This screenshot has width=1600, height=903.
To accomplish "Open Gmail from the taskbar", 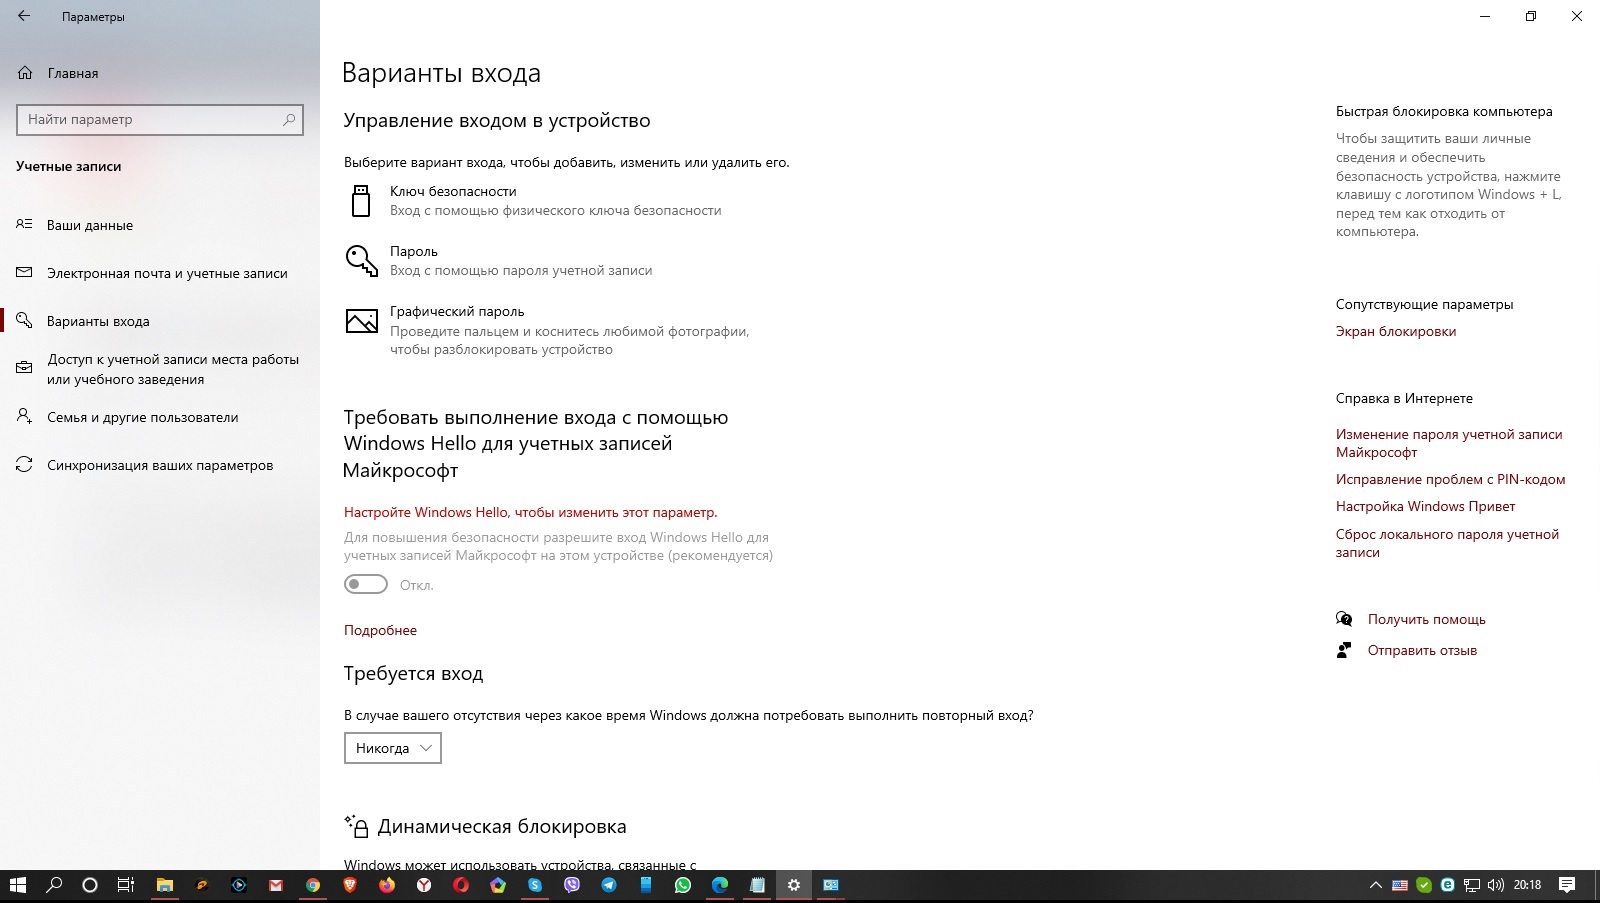I will pyautogui.click(x=276, y=885).
